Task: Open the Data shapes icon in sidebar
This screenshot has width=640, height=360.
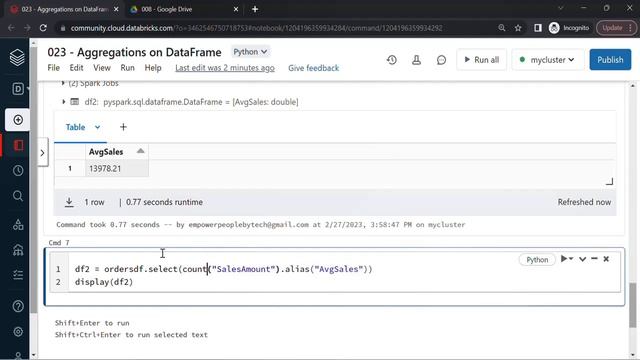Action: 18,224
